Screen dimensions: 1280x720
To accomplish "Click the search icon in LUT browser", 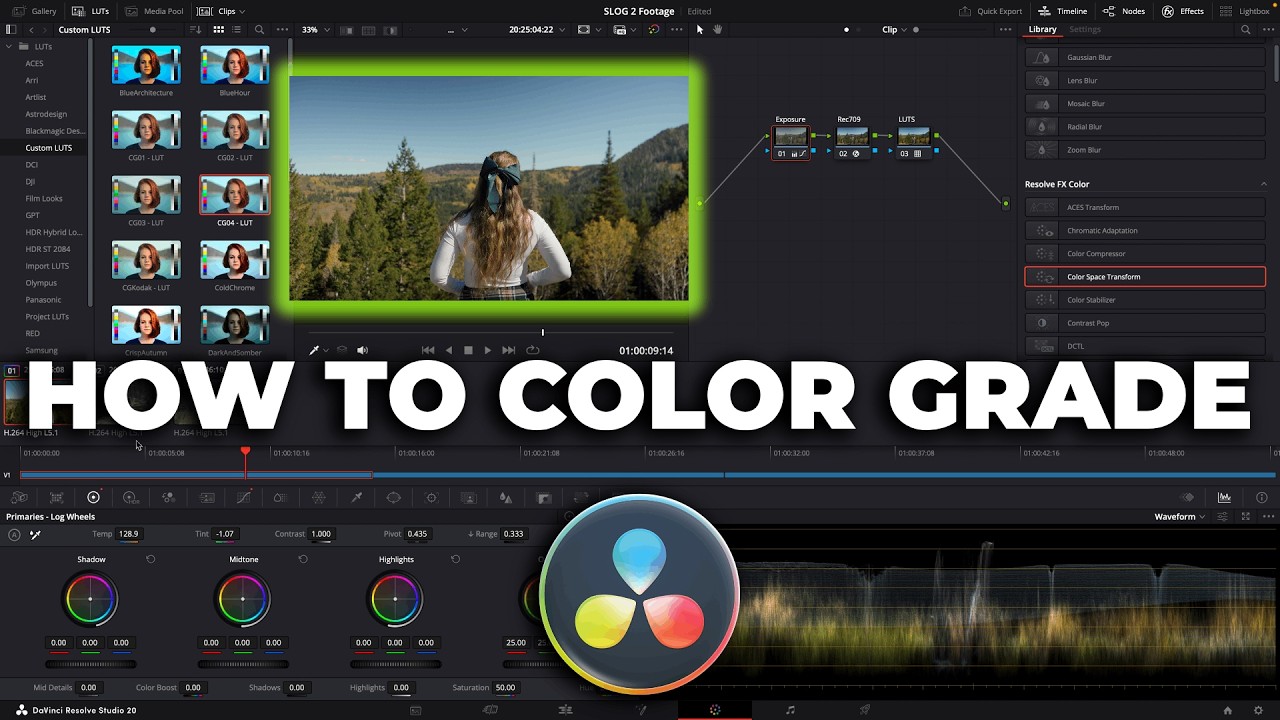I will pos(259,30).
